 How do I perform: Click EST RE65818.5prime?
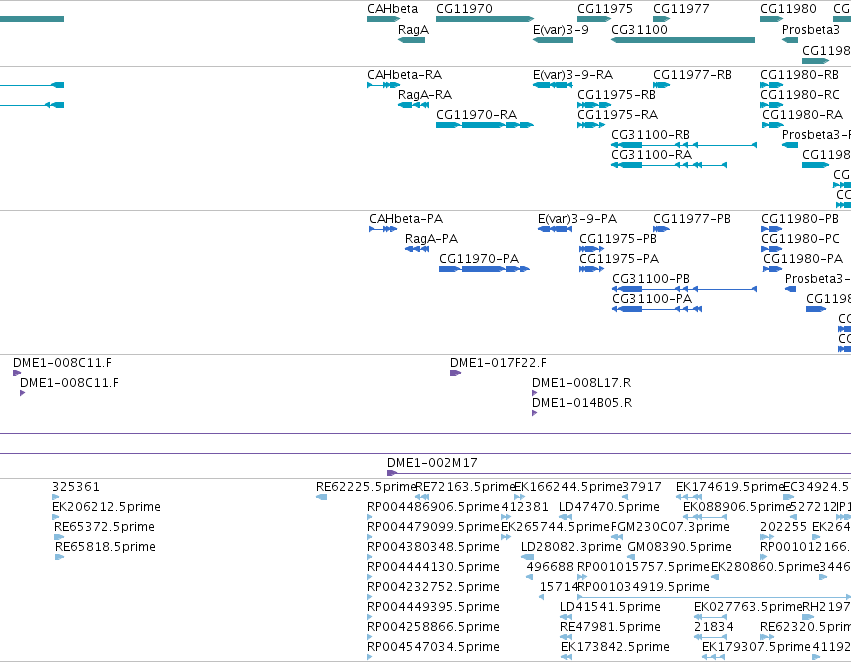click(60, 557)
